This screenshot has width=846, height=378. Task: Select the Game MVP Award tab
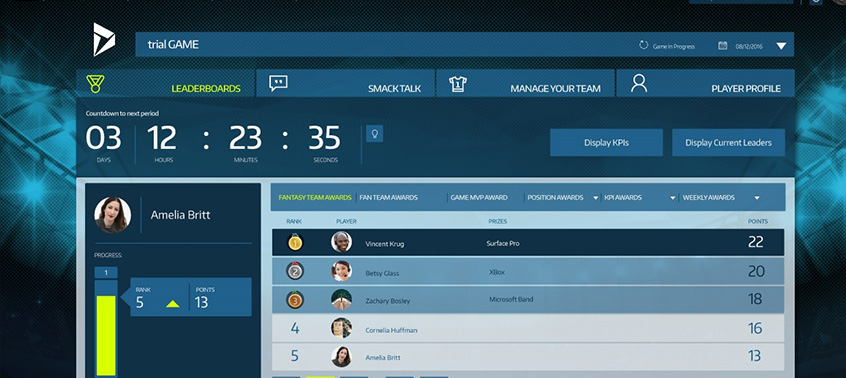tap(479, 197)
